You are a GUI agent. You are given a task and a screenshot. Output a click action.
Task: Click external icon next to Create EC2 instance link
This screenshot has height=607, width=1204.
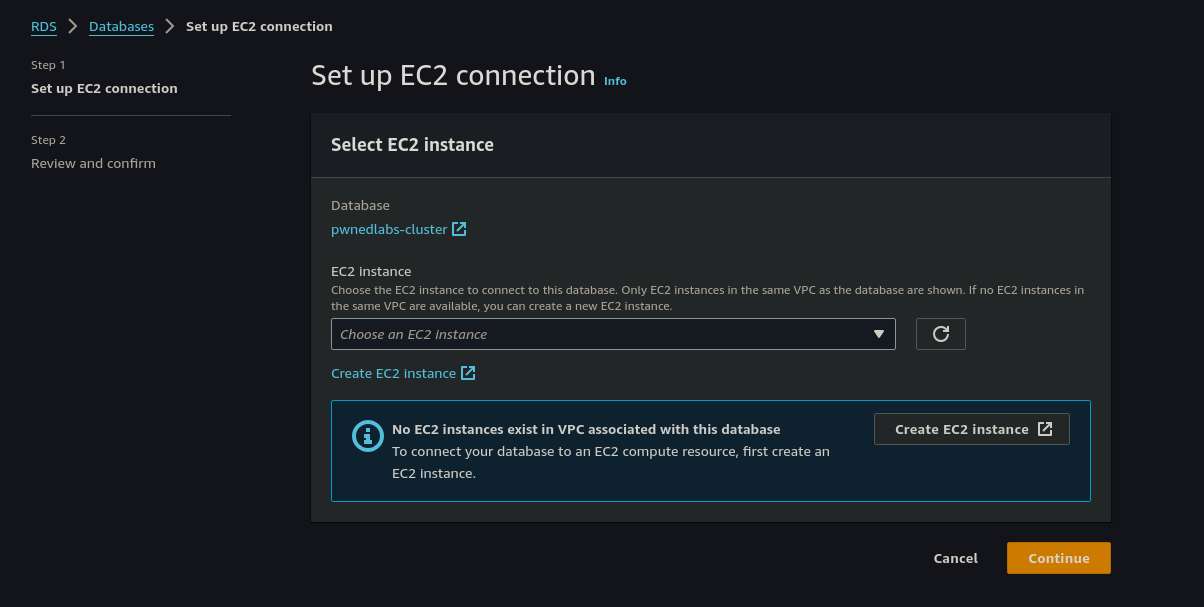click(467, 373)
